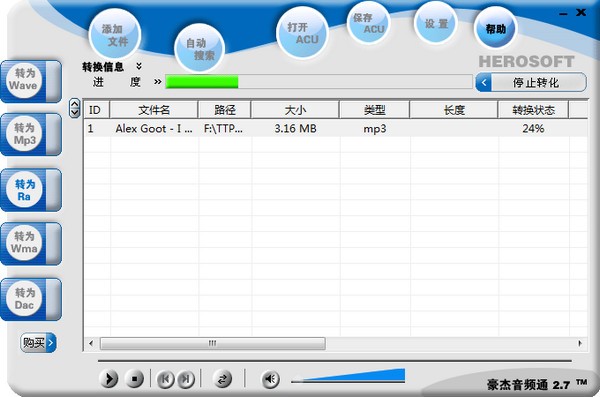Click the 购买 purchase arrow button

point(38,343)
